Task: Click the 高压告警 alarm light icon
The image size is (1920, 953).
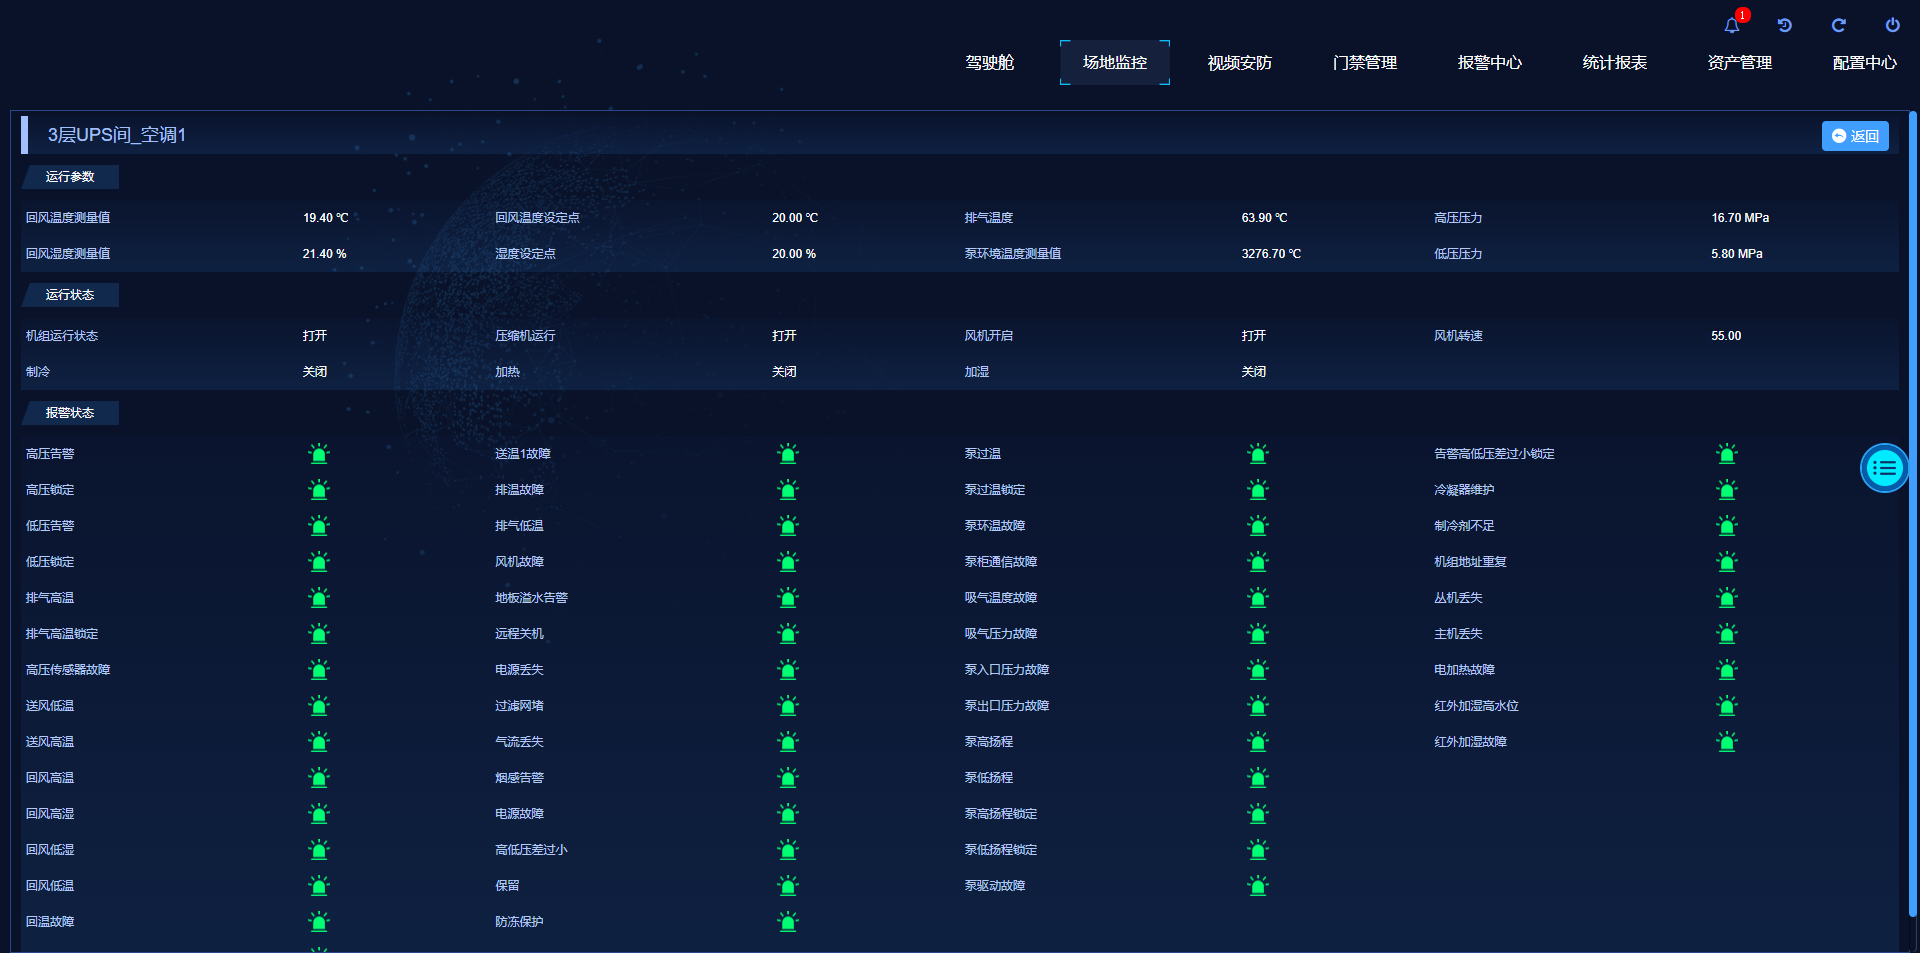Action: 319,454
